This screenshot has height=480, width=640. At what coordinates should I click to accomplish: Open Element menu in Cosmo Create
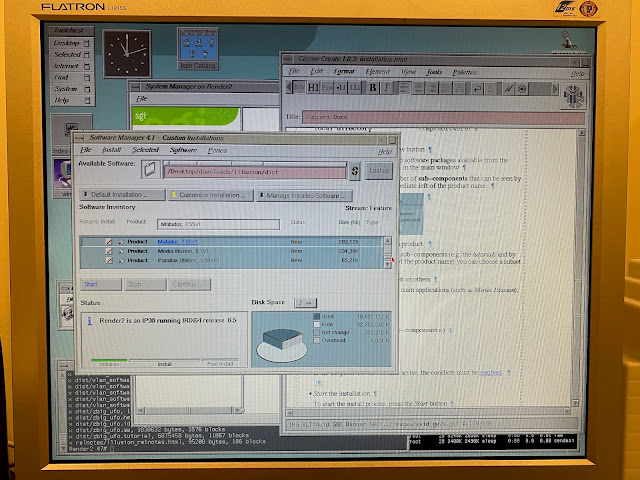(x=378, y=72)
